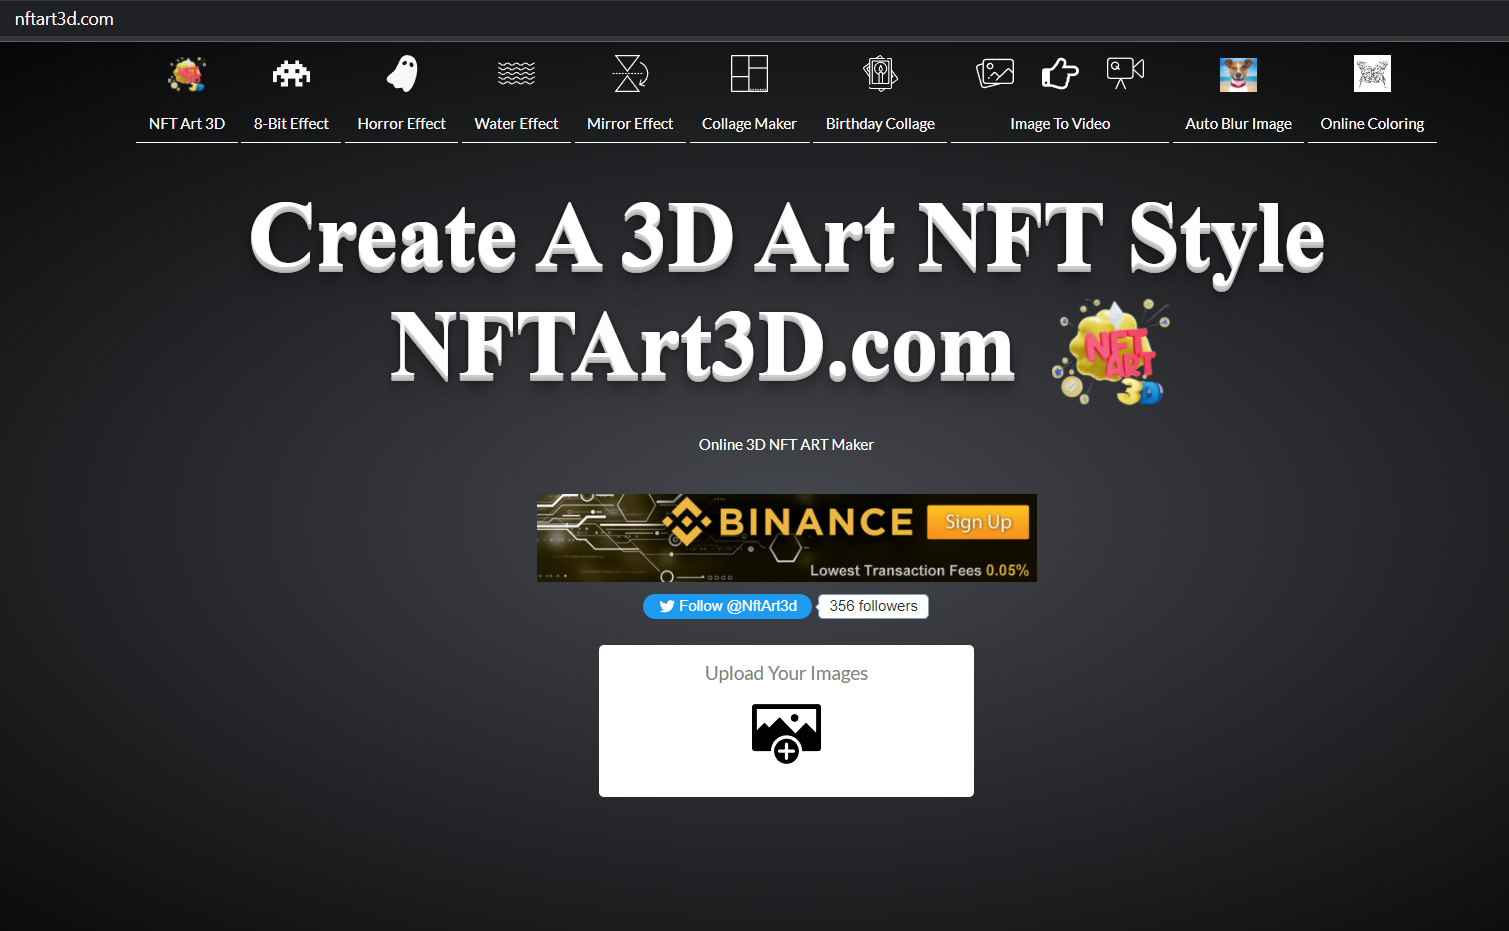The height and width of the screenshot is (931, 1509).
Task: Open Birthday Collage text link
Action: point(880,124)
